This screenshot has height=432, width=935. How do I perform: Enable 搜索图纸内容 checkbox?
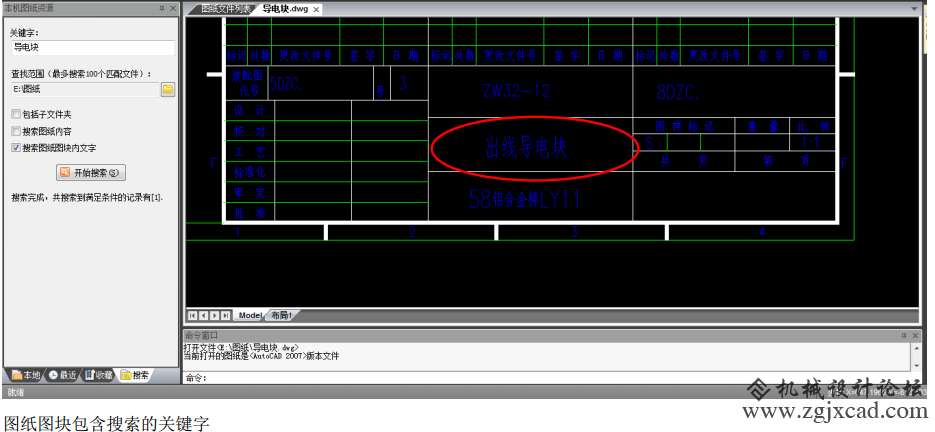tap(16, 131)
